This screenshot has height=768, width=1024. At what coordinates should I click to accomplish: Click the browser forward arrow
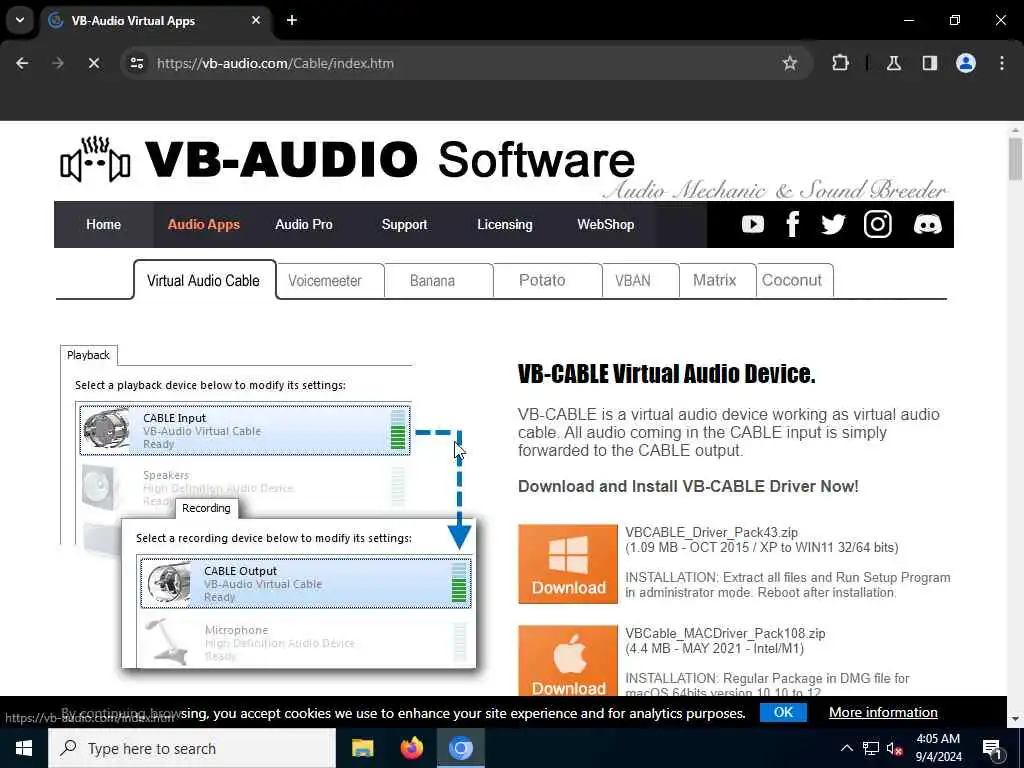pos(57,63)
